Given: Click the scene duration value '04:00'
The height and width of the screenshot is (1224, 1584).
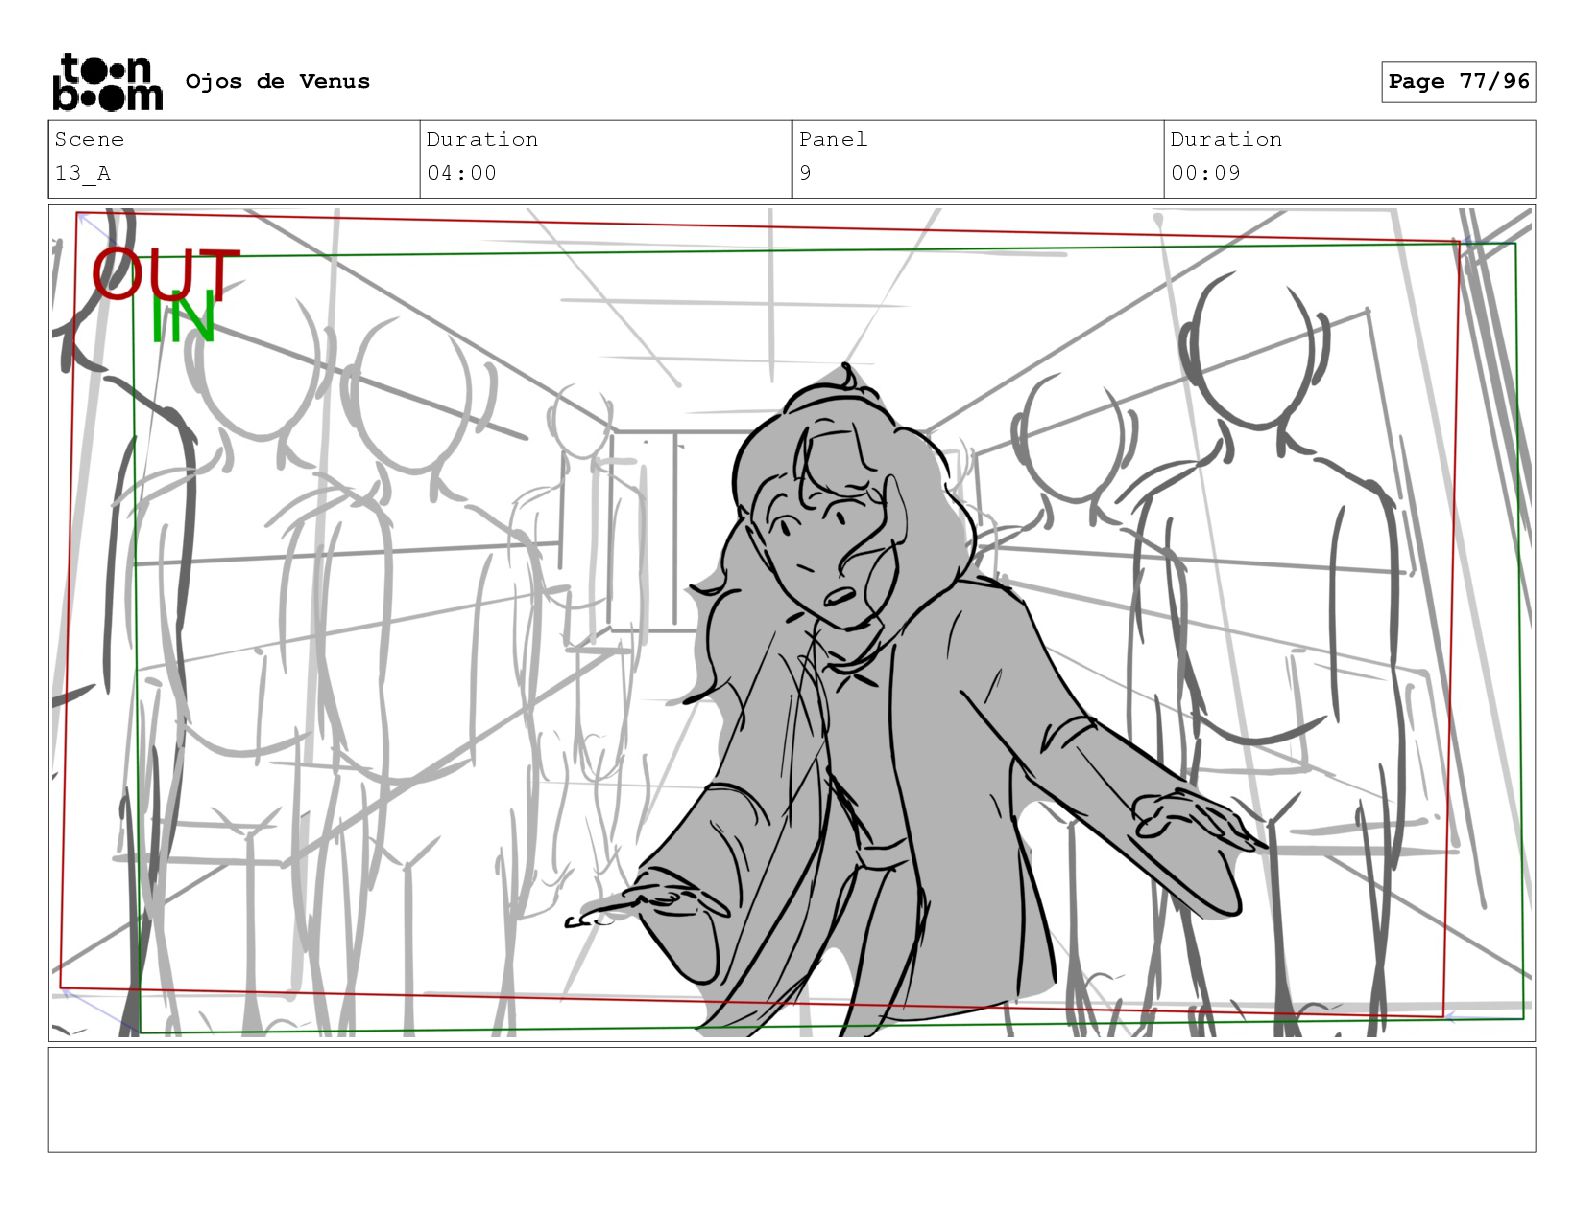Looking at the screenshot, I should pyautogui.click(x=462, y=173).
